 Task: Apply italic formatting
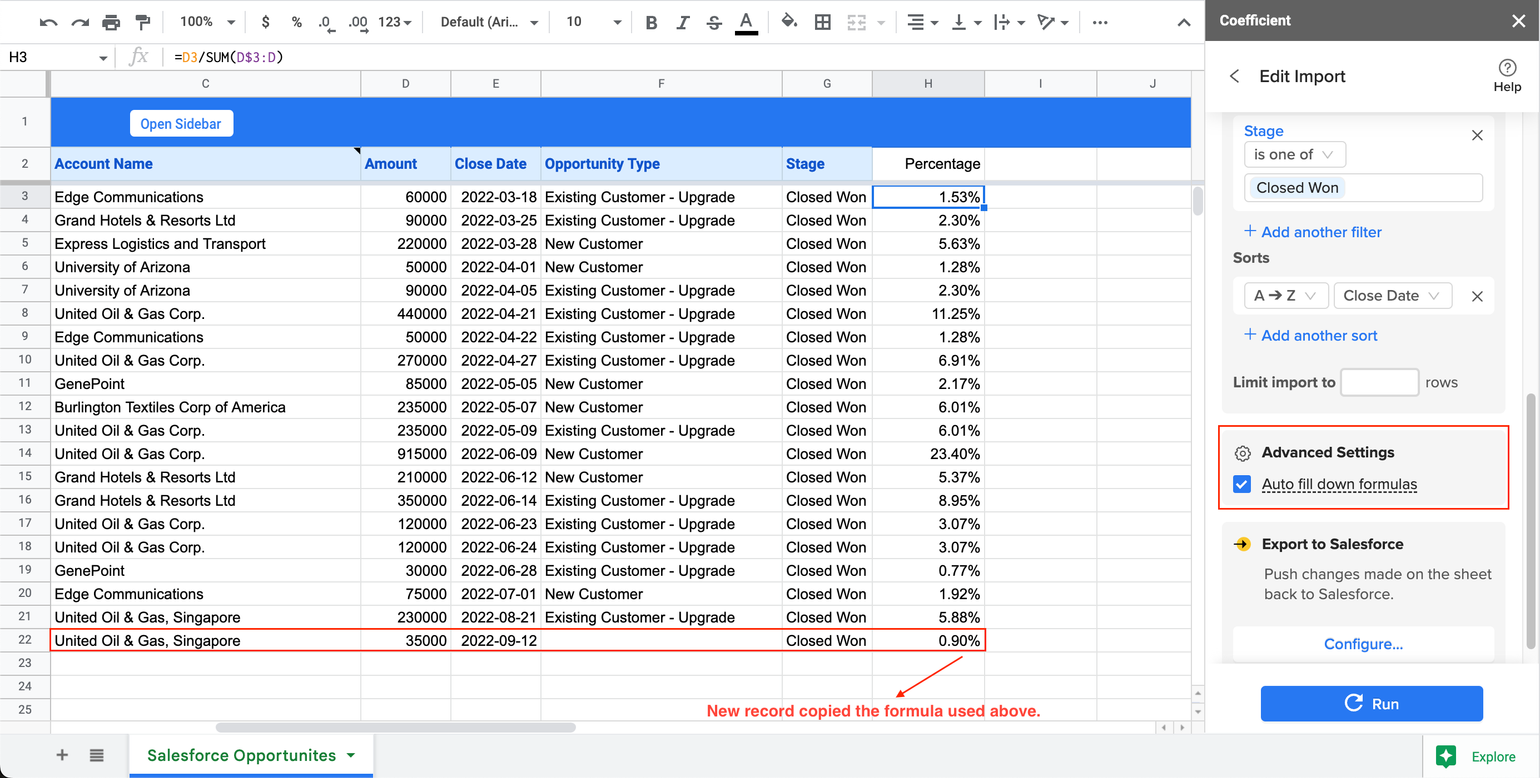[x=682, y=22]
